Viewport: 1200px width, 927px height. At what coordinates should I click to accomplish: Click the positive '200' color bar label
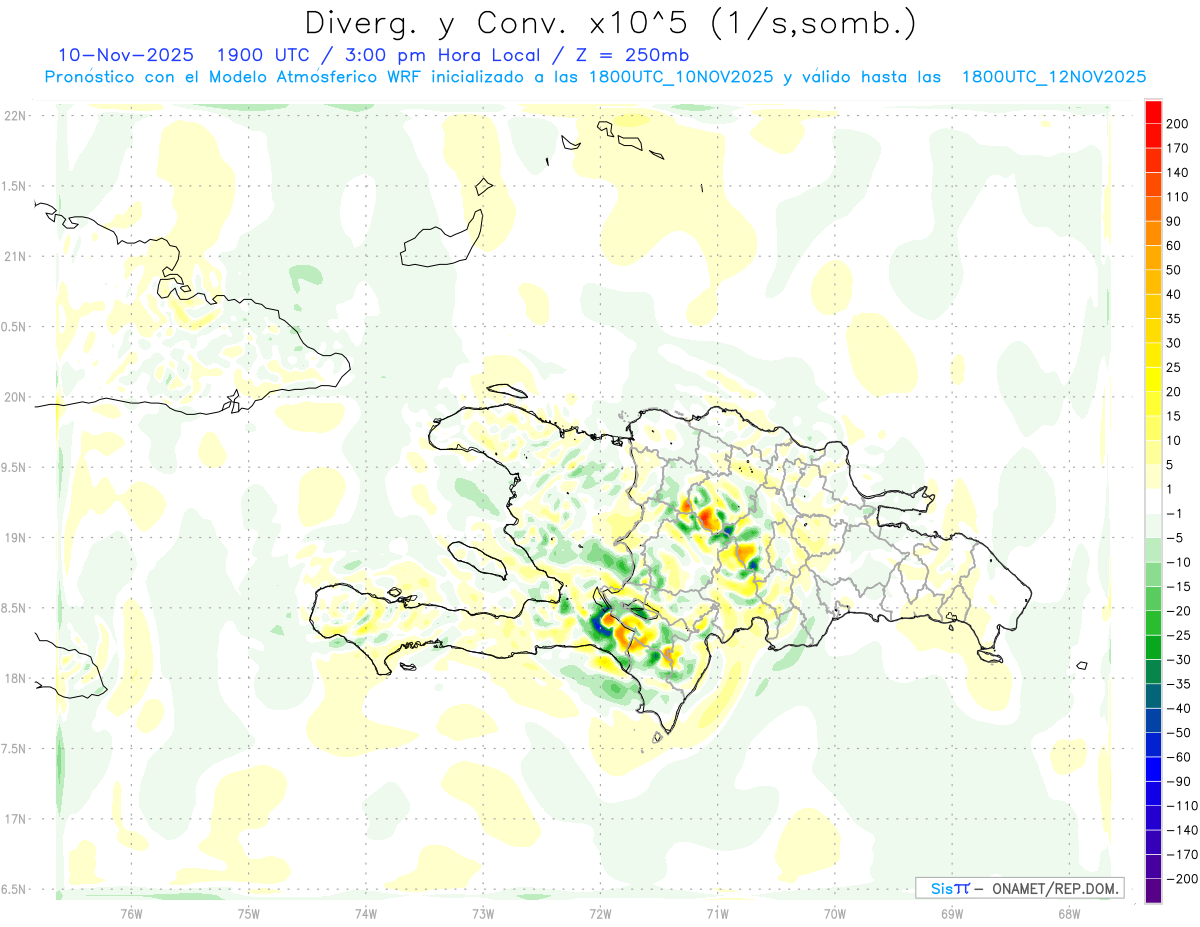click(x=1177, y=124)
